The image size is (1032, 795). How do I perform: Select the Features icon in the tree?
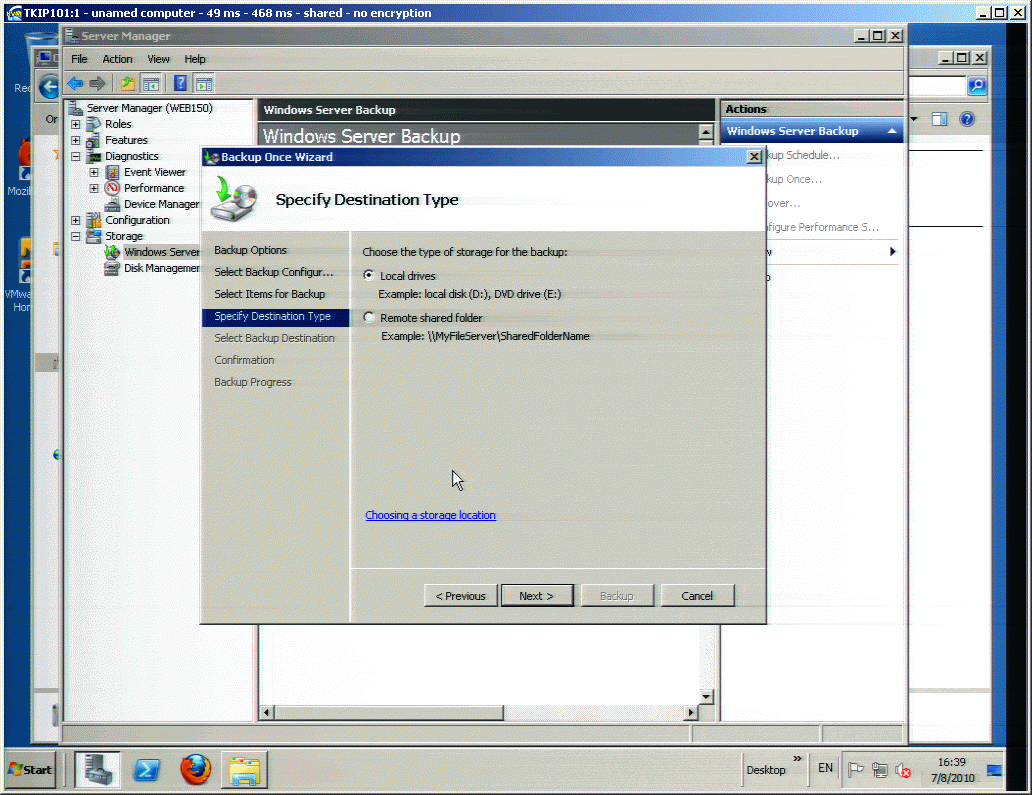pos(94,140)
